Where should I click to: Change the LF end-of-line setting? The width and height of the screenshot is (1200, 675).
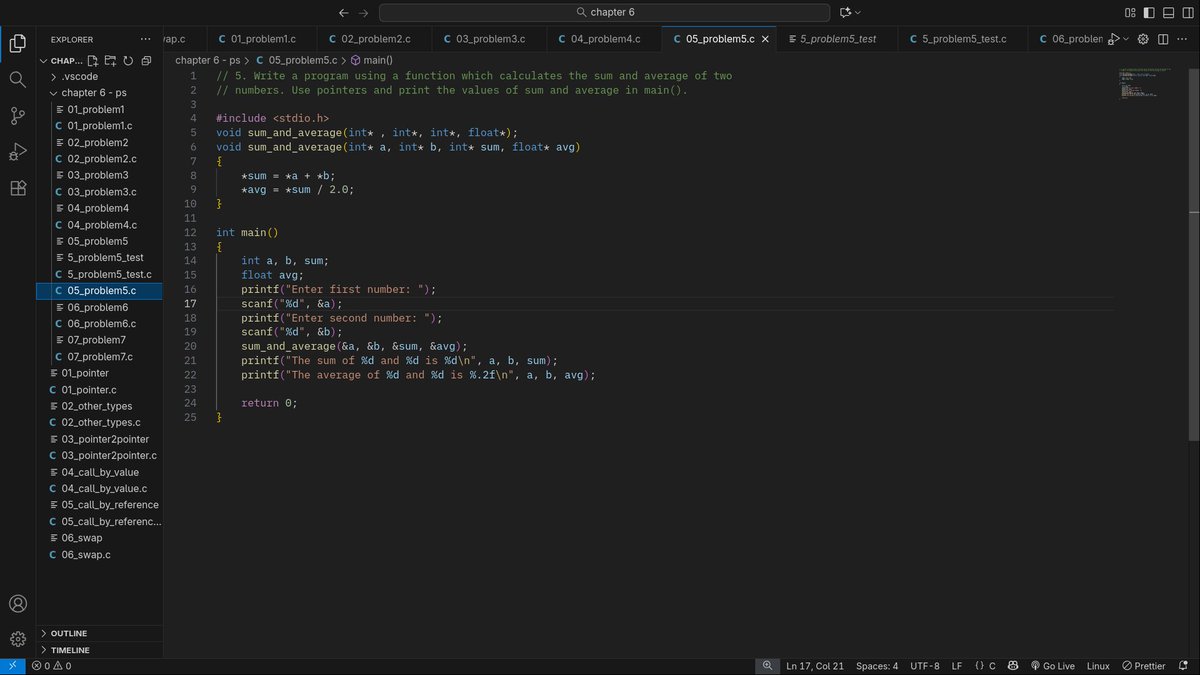point(957,666)
